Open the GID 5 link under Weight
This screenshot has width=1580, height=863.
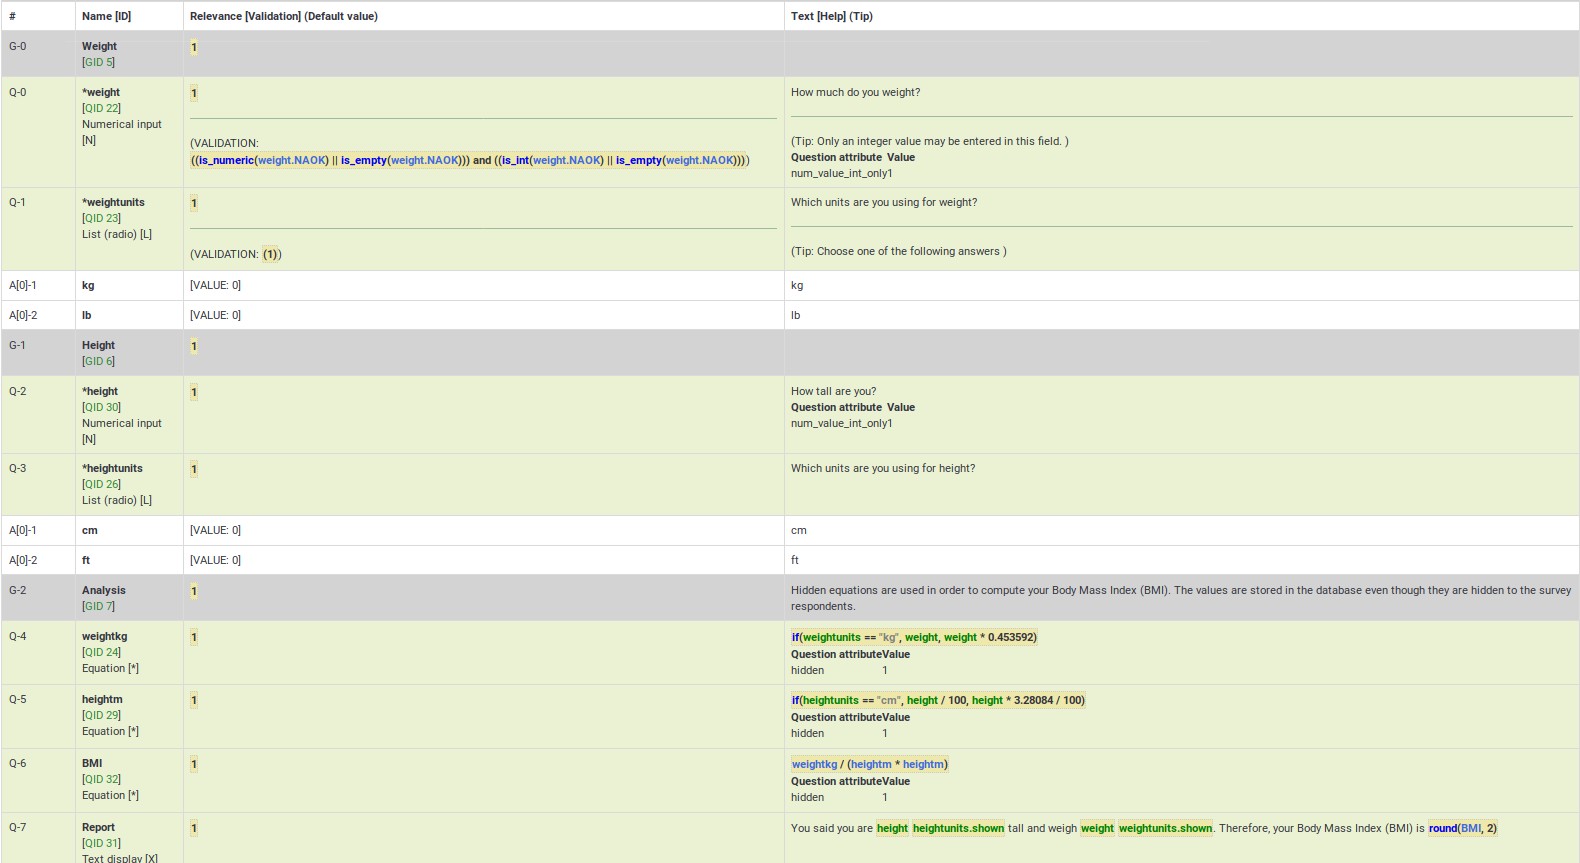tap(98, 62)
